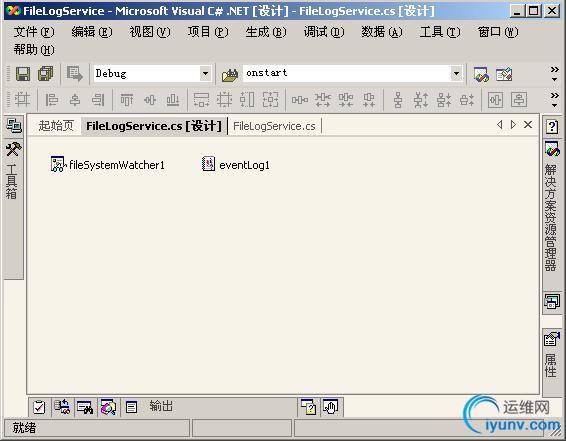Screen dimensions: 566x441
Task: Open the 项目(P) menu
Action: click(x=208, y=32)
